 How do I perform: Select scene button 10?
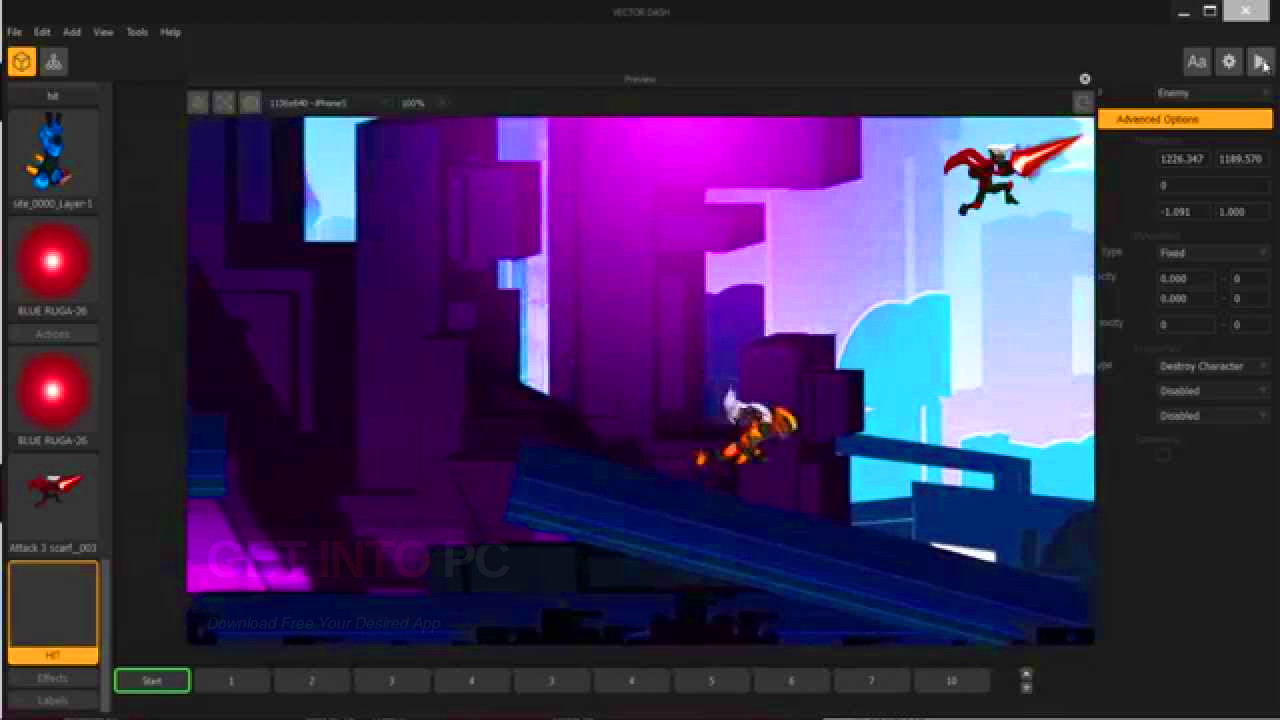click(951, 681)
